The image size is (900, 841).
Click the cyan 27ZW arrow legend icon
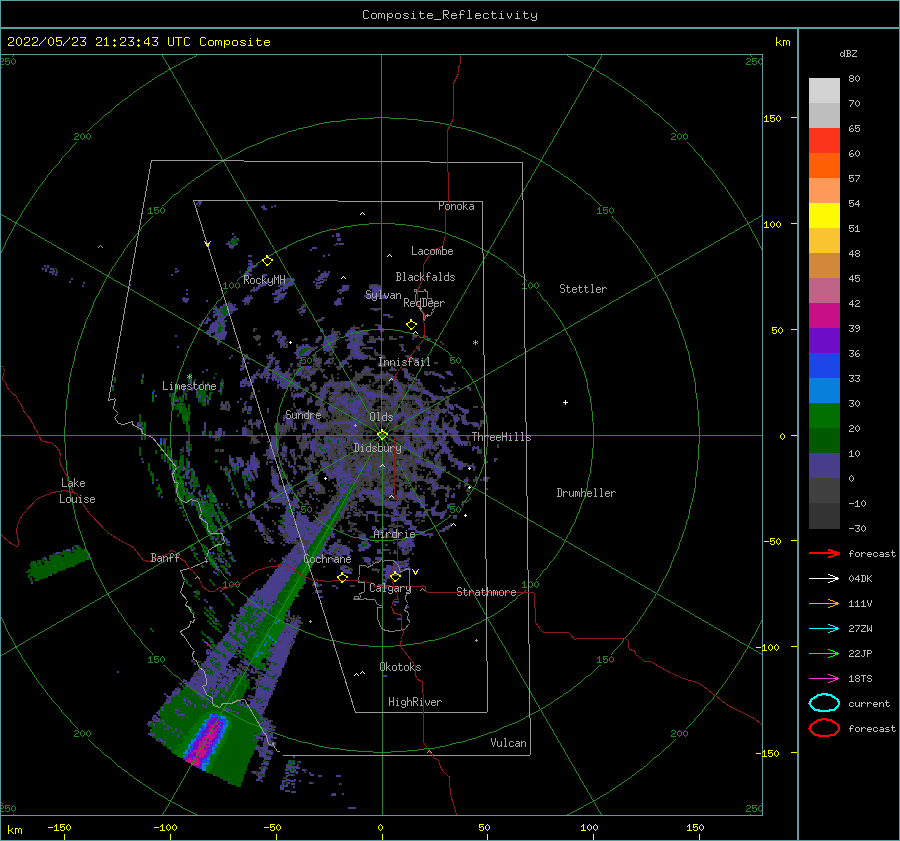[x=824, y=629]
